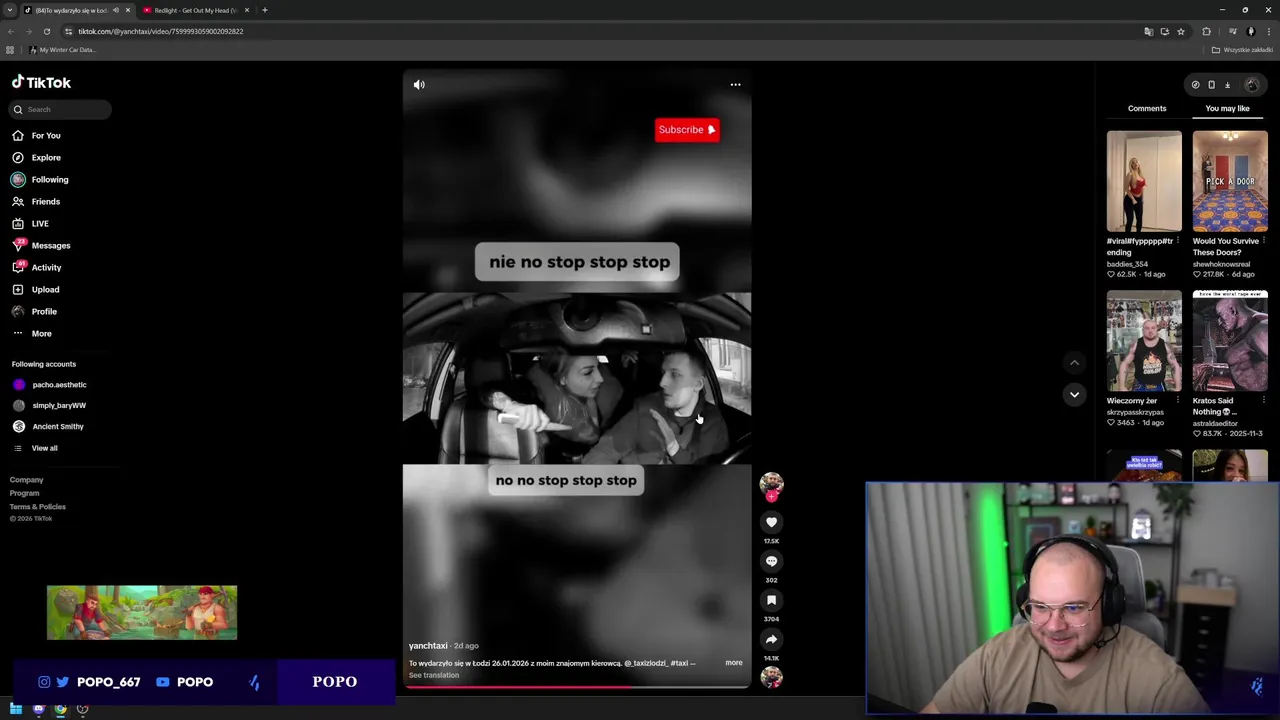Expand the More menu in sidebar

[x=41, y=334]
